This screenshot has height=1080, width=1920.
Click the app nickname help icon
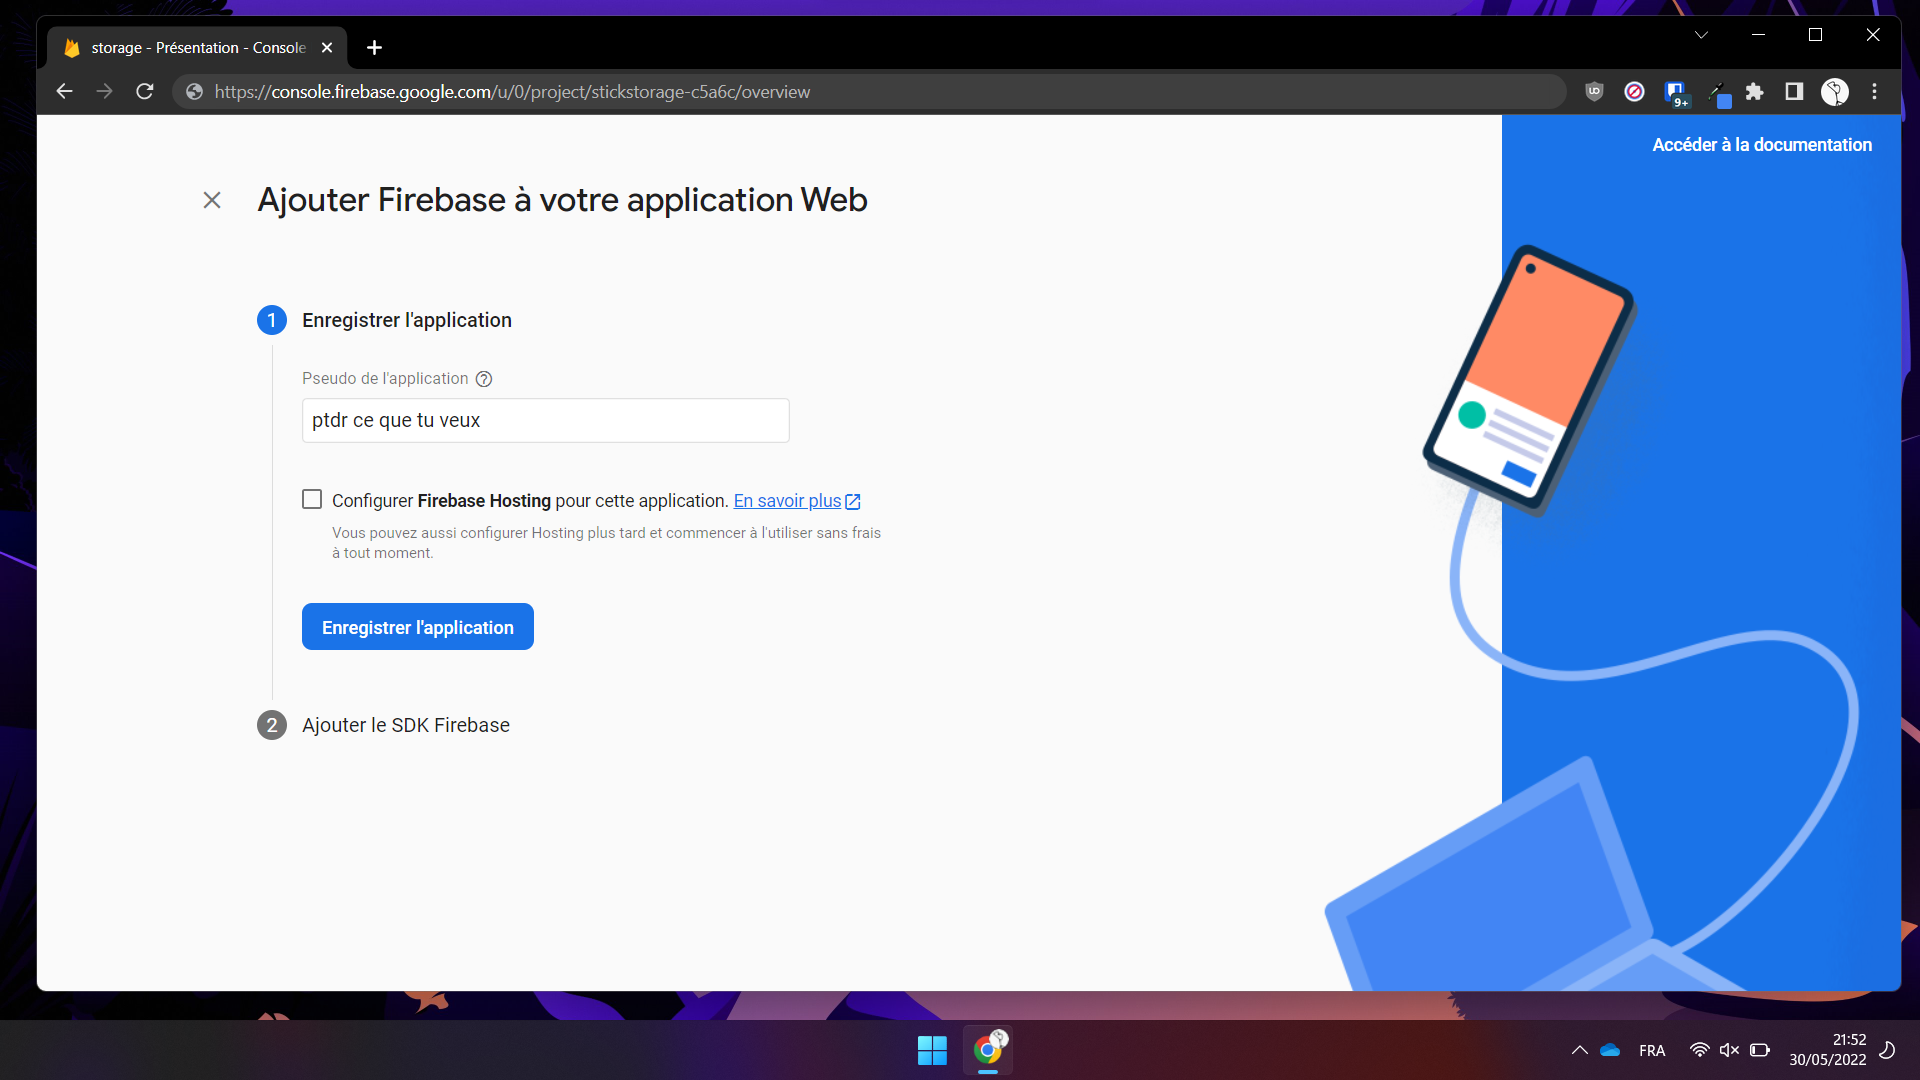(x=484, y=379)
